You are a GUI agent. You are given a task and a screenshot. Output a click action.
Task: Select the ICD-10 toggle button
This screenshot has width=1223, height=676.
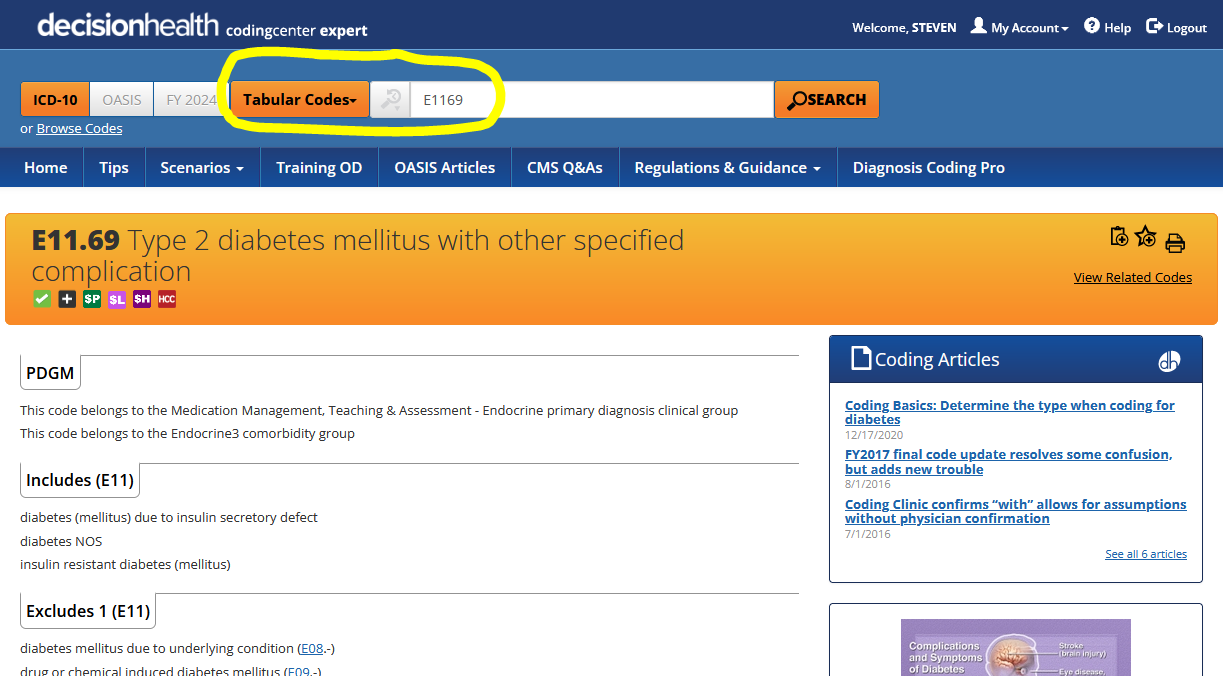coord(55,100)
